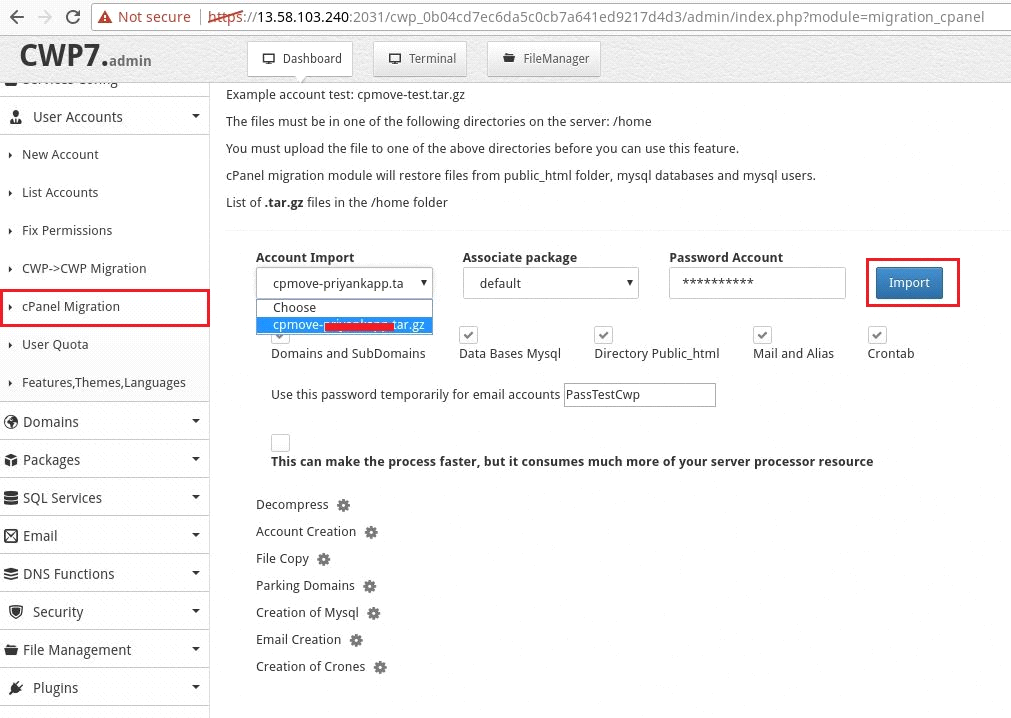Open the Decompress settings gear
Image resolution: width=1011 pixels, height=718 pixels.
pyautogui.click(x=342, y=505)
